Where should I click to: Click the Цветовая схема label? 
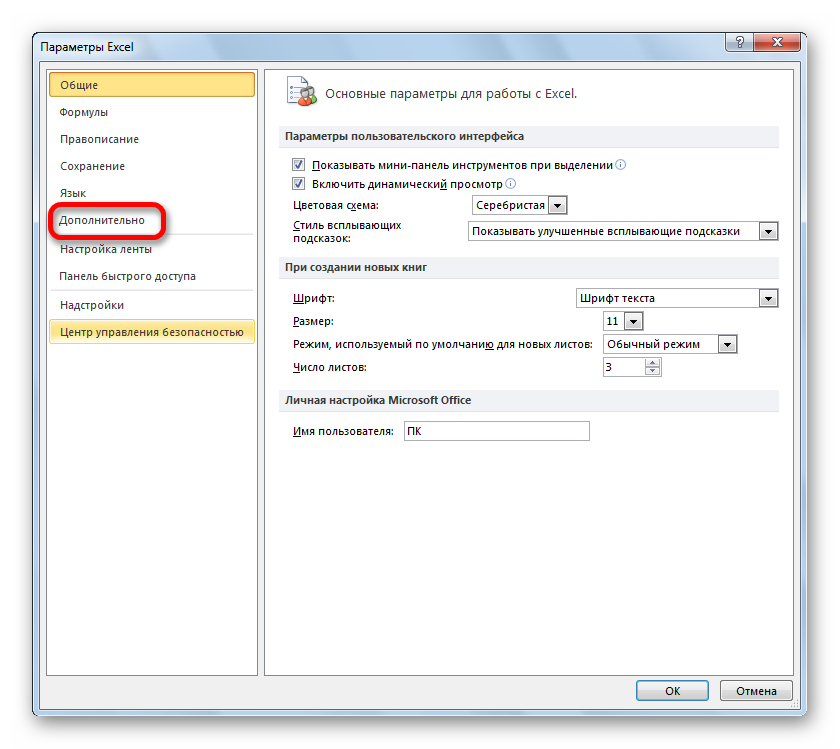coord(336,205)
